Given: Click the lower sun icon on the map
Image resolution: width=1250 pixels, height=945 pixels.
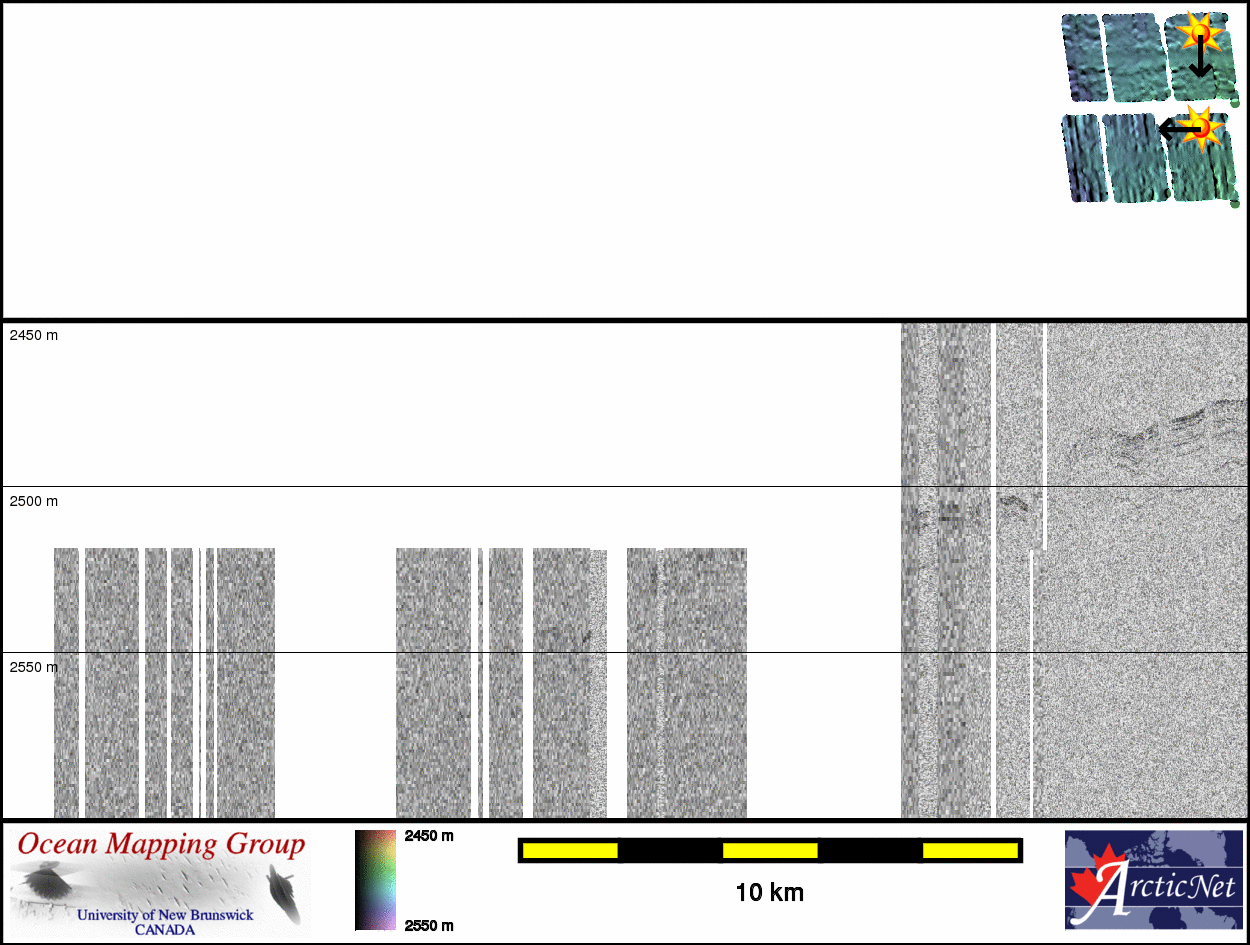Looking at the screenshot, I should coord(1199,126).
